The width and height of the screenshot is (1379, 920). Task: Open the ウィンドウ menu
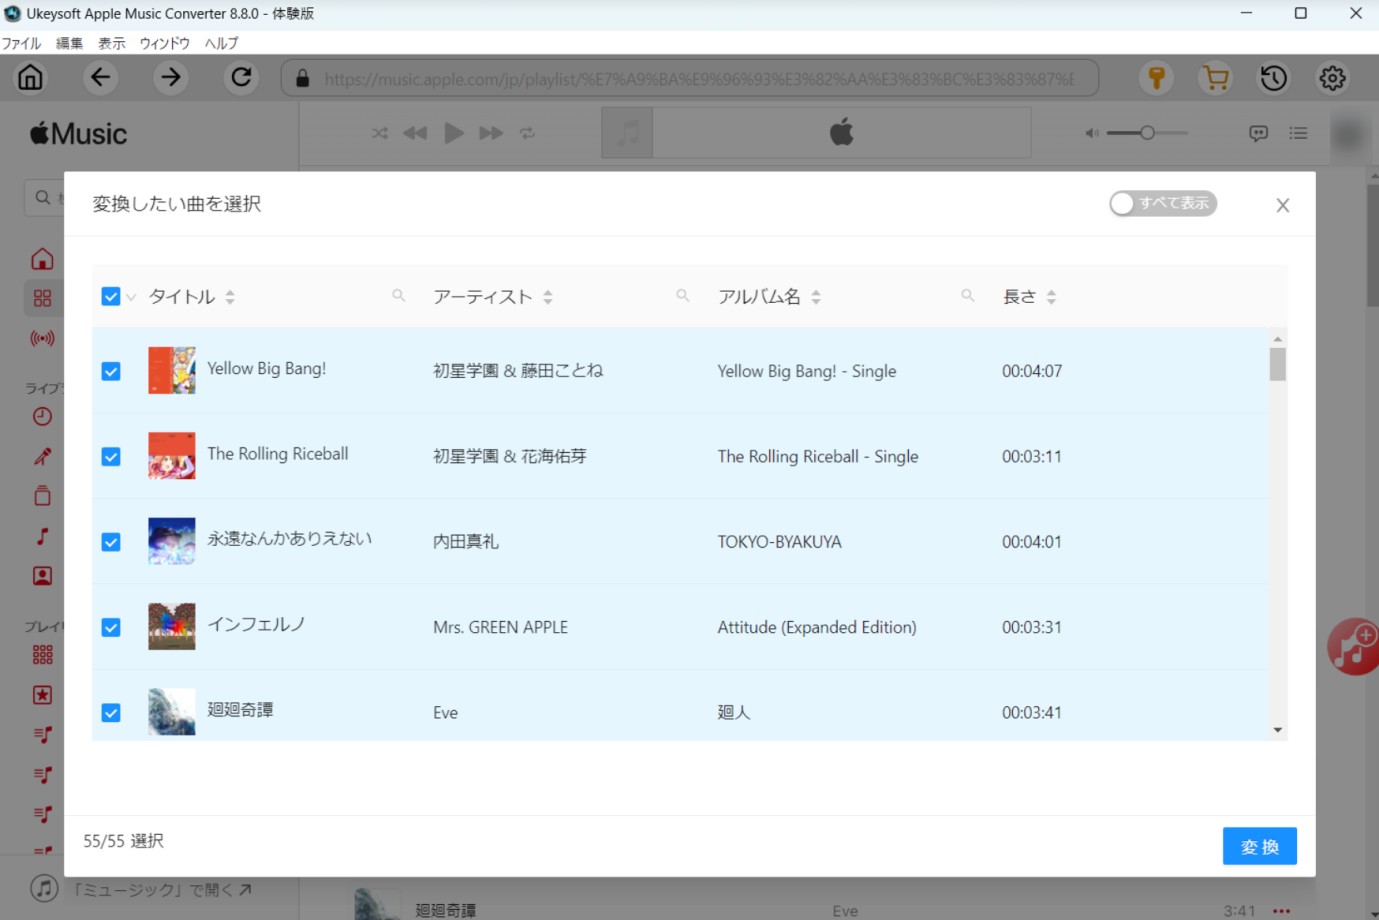point(164,43)
